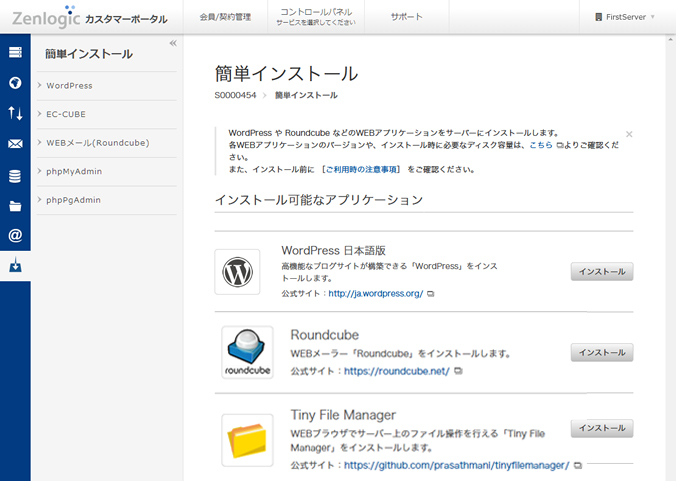Click the Tiny File Manager folder thumbnail

click(247, 440)
